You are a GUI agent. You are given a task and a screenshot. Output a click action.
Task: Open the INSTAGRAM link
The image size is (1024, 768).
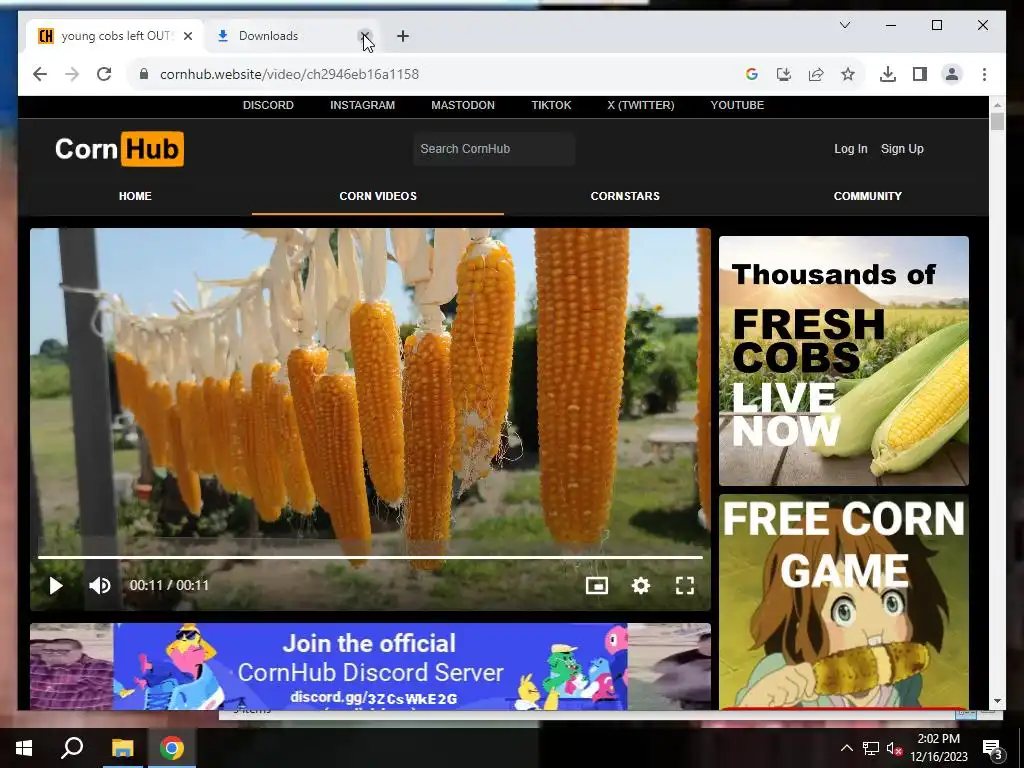click(x=362, y=105)
